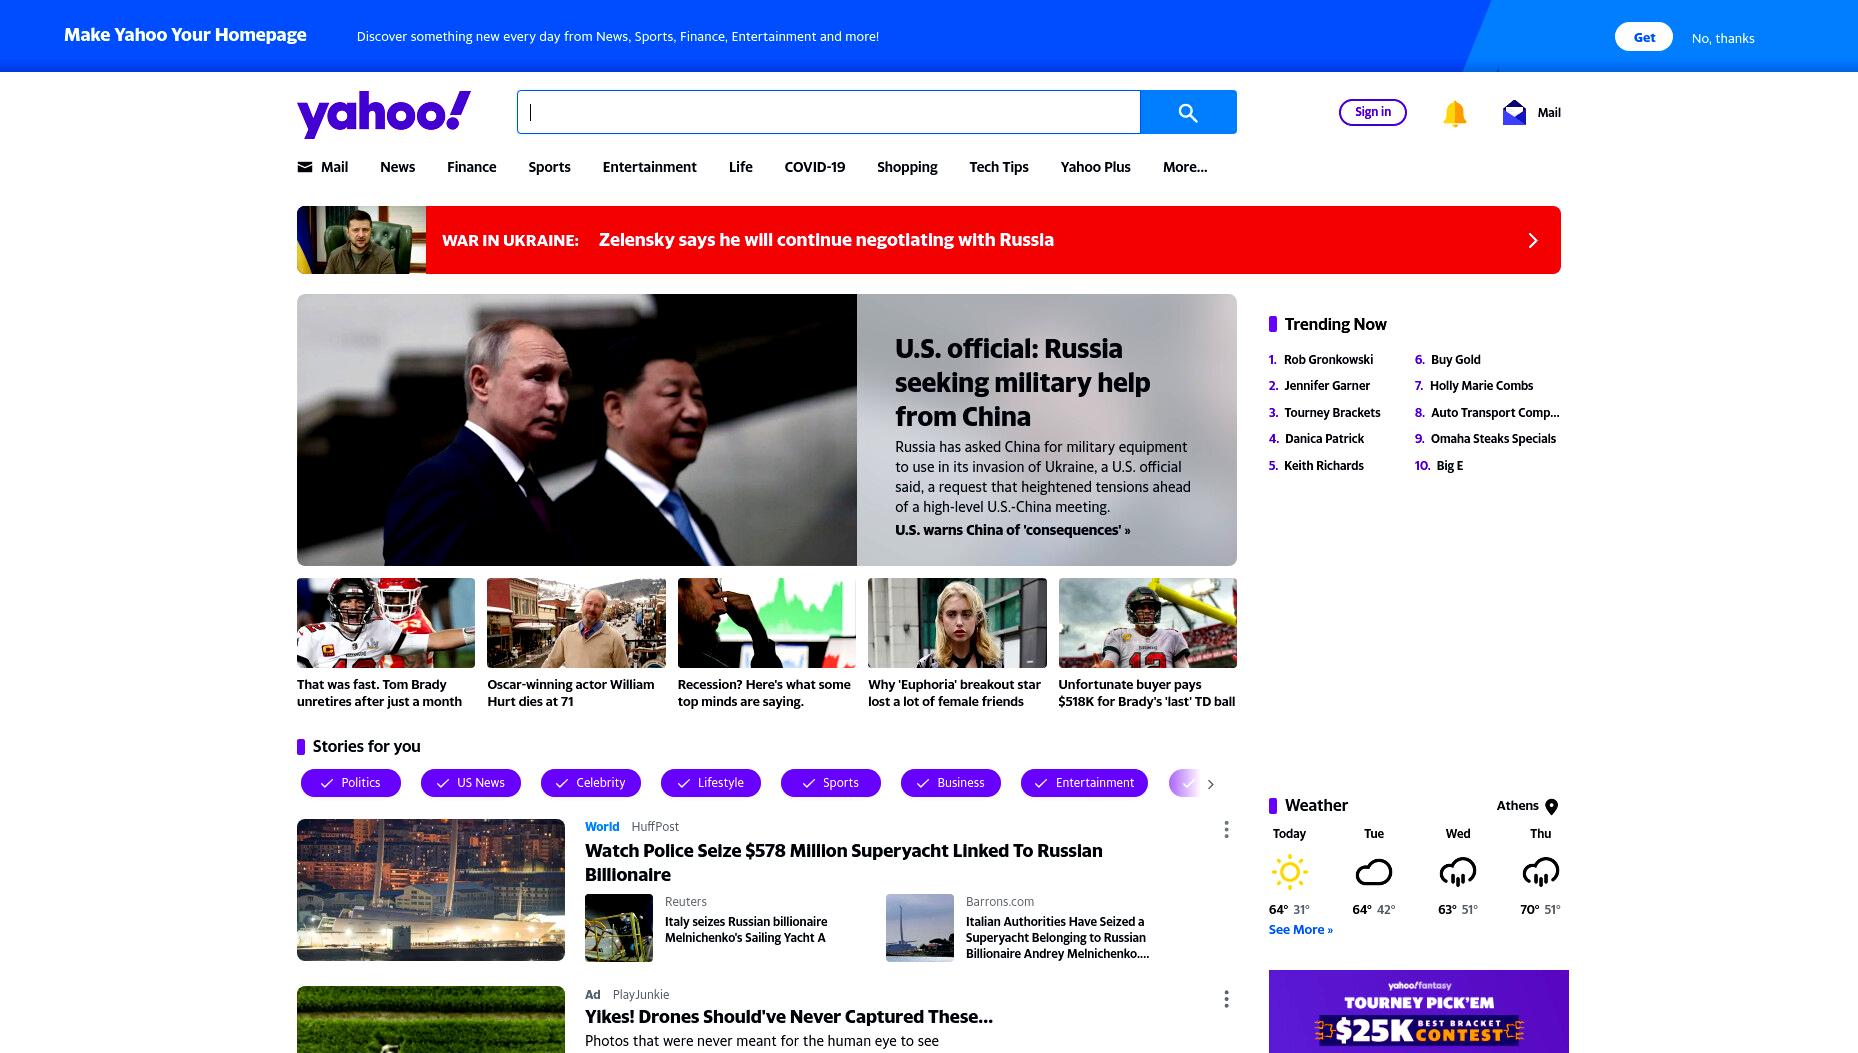1858x1053 pixels.
Task: Click the Get button in the homepage banner
Action: pos(1643,37)
